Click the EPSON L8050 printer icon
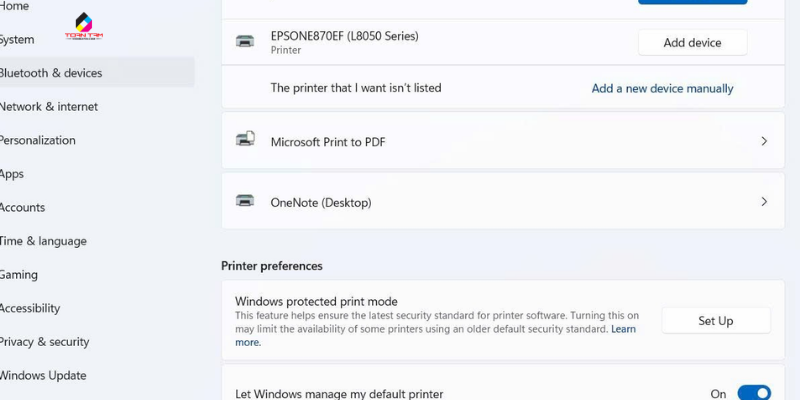The width and height of the screenshot is (800, 400). [245, 41]
